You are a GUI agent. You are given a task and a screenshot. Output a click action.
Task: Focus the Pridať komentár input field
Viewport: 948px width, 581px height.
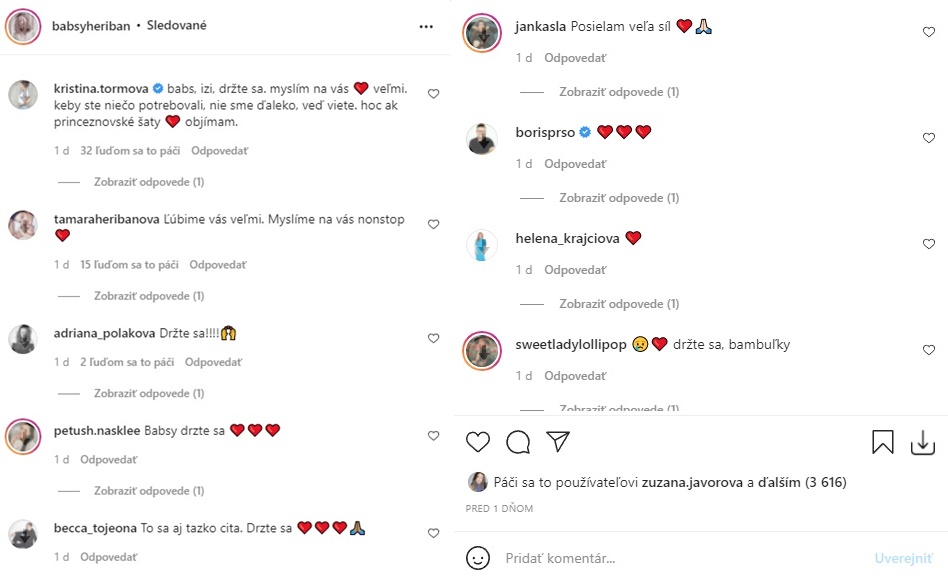680,558
